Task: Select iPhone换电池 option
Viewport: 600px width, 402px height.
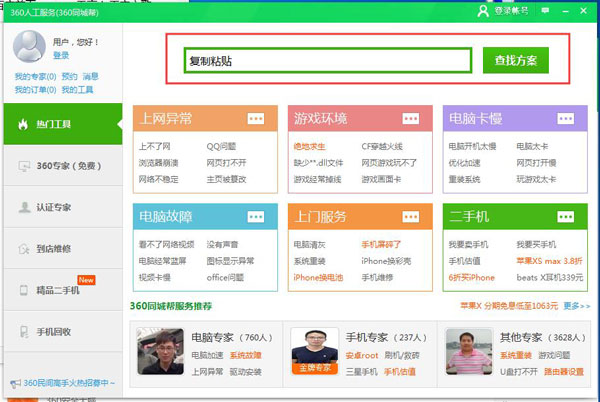Action: [x=318, y=278]
